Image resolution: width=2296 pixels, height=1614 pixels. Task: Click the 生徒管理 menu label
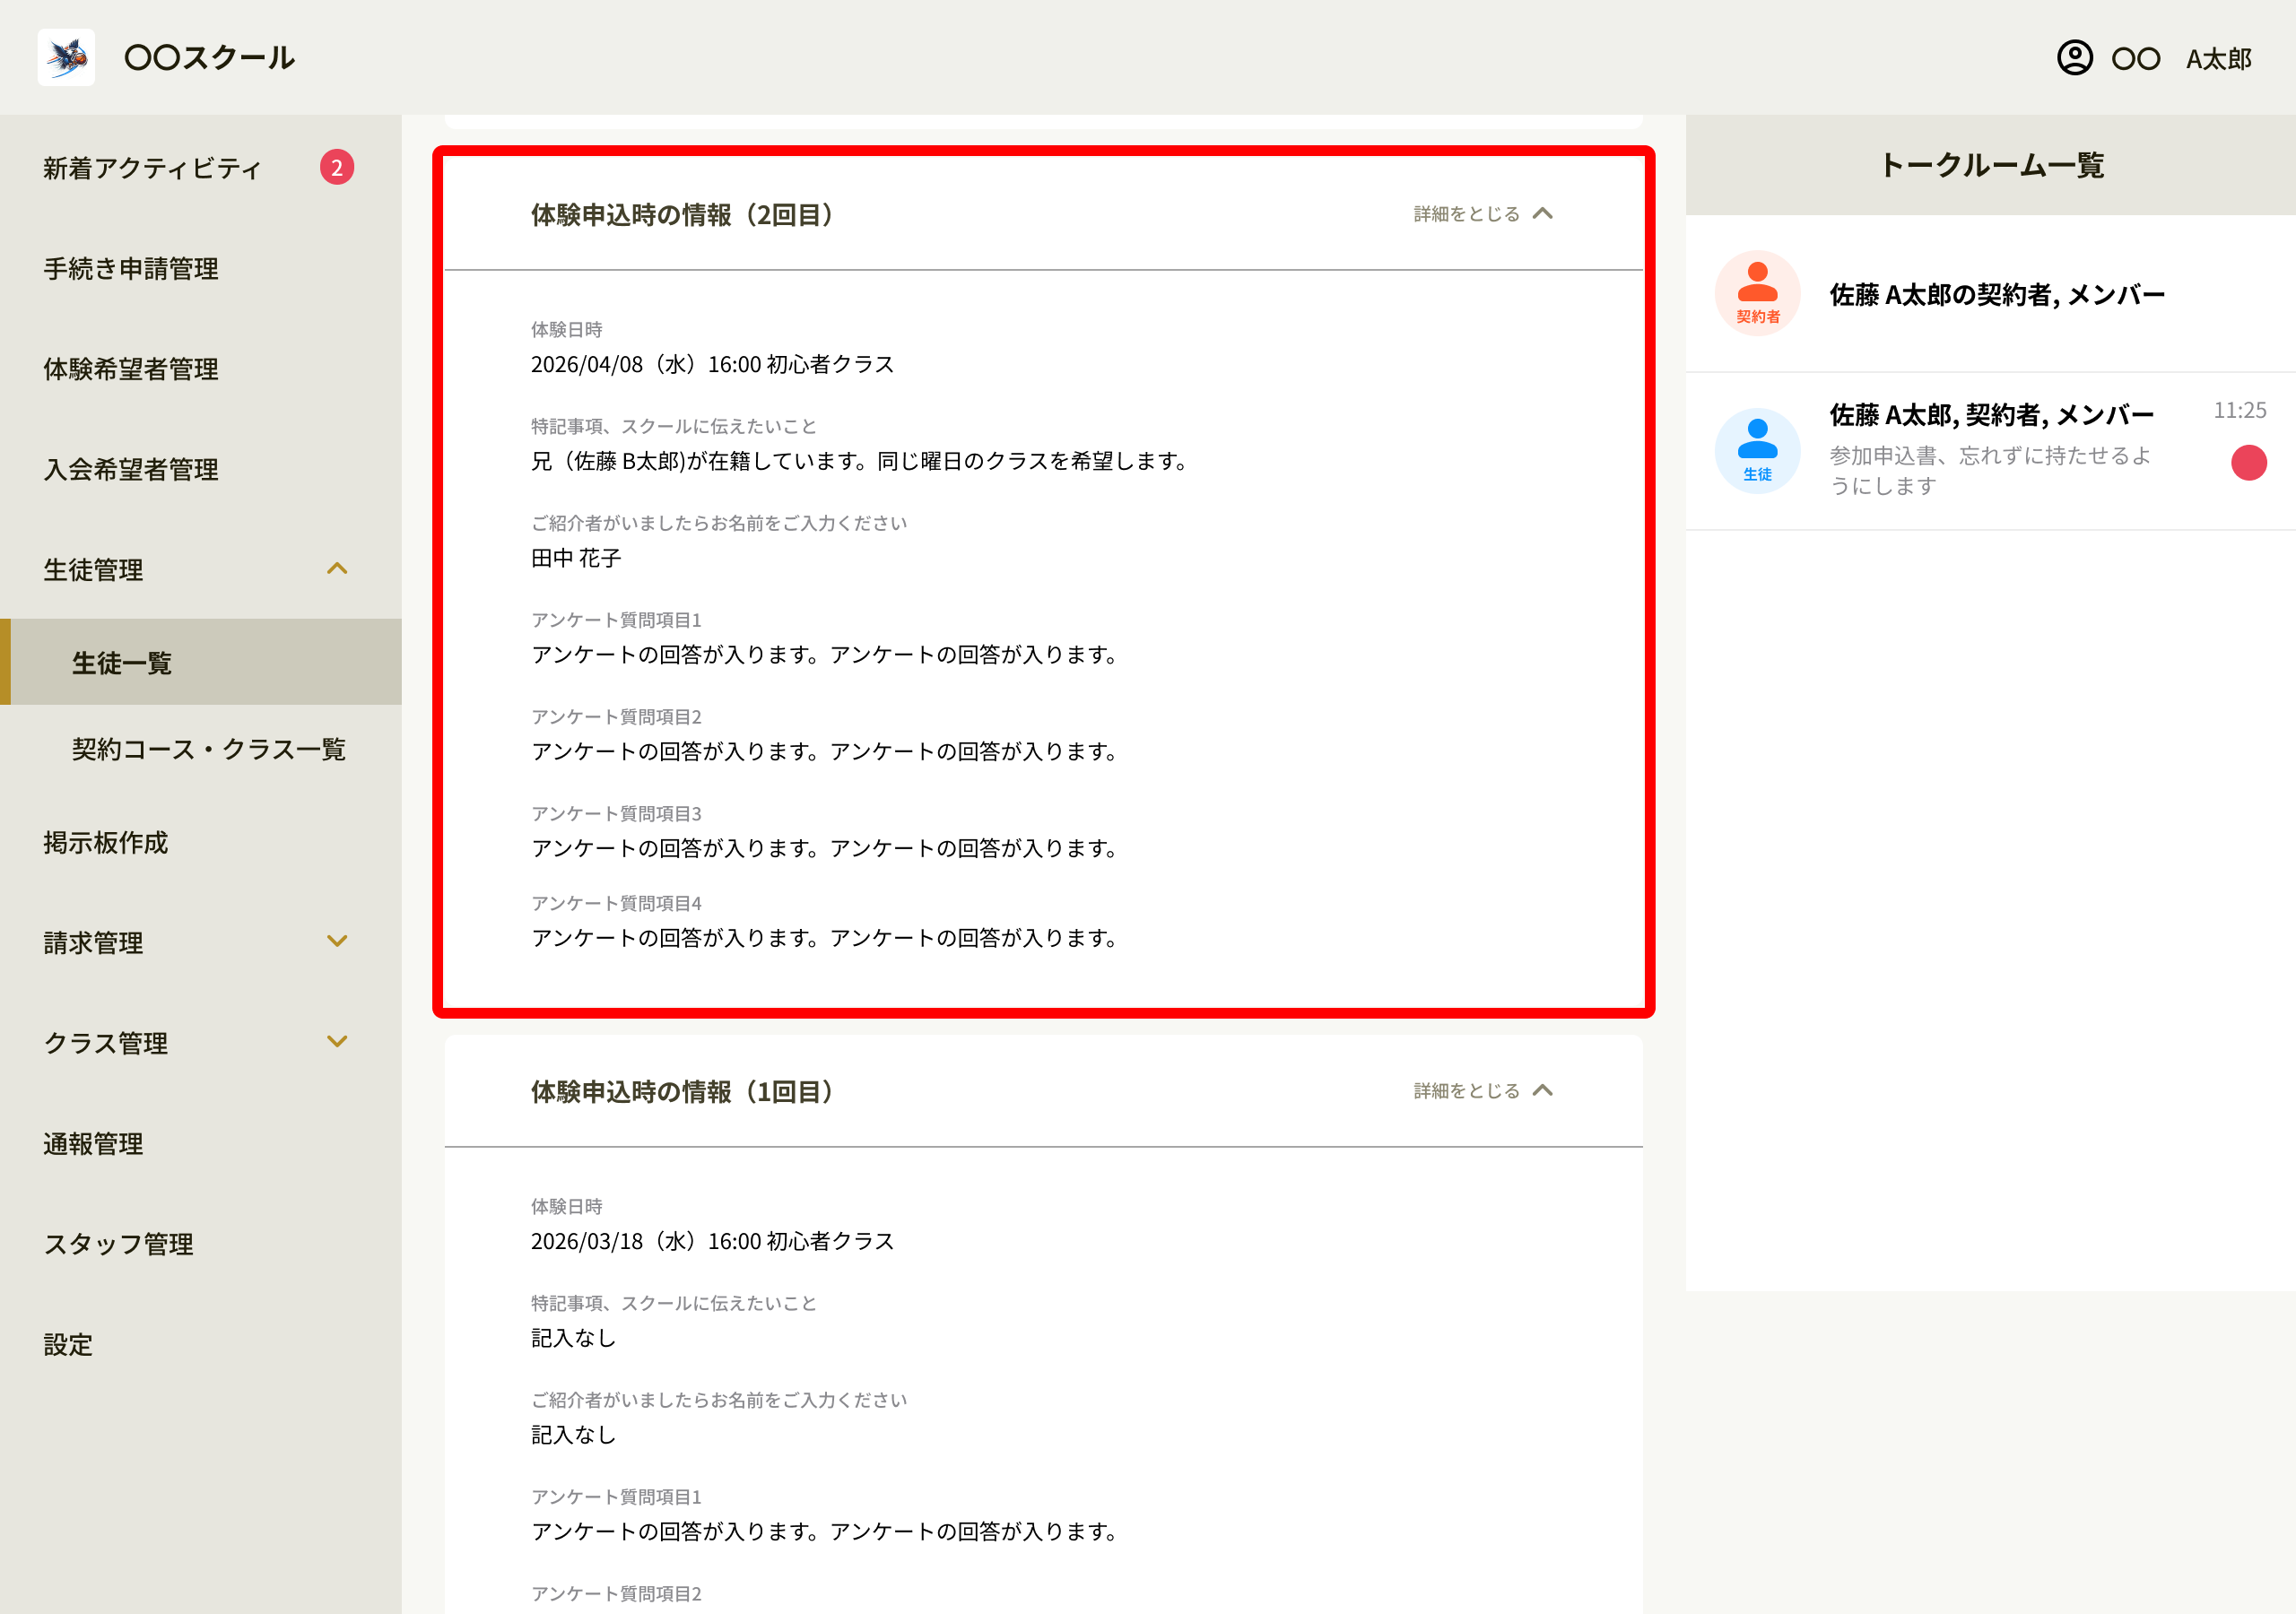(93, 570)
